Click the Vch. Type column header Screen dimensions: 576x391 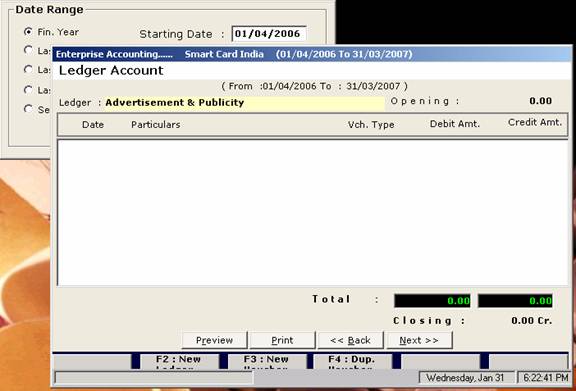click(x=371, y=125)
